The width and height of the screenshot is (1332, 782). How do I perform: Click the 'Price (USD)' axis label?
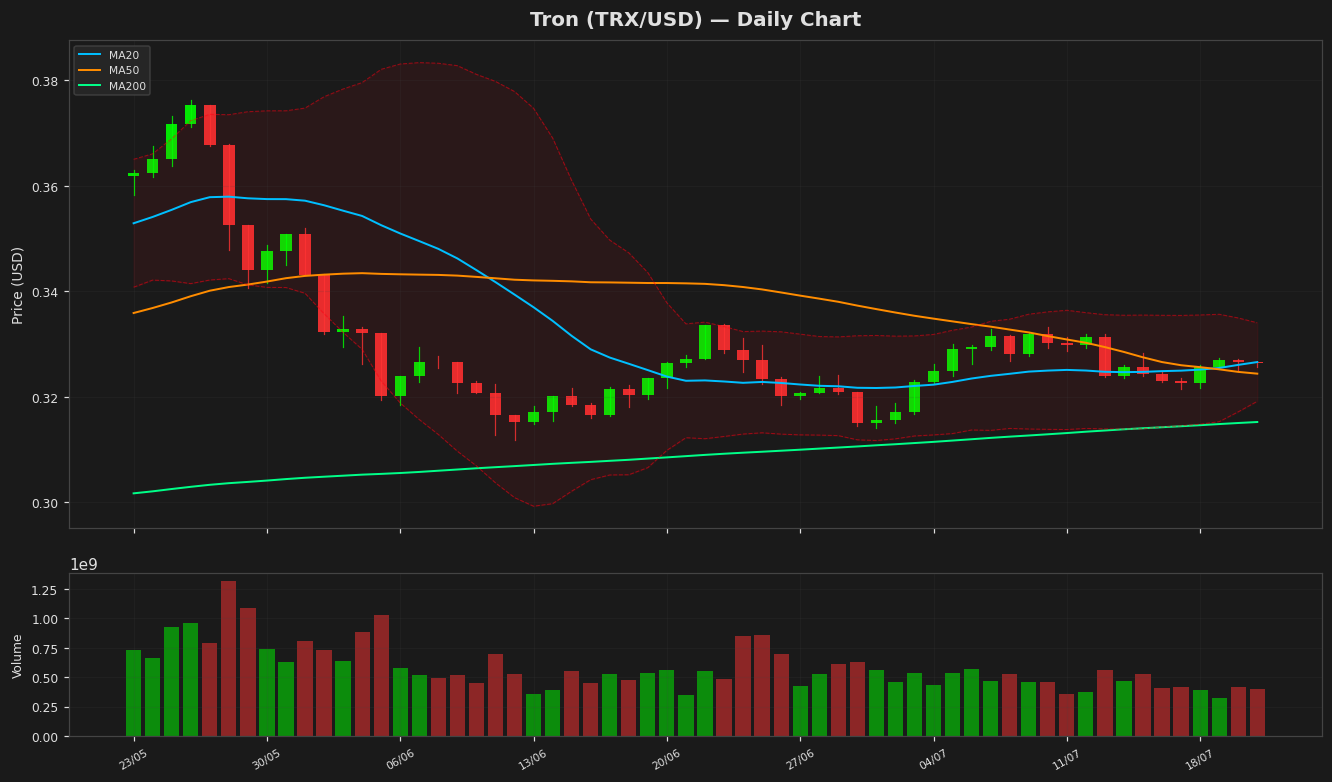point(18,285)
